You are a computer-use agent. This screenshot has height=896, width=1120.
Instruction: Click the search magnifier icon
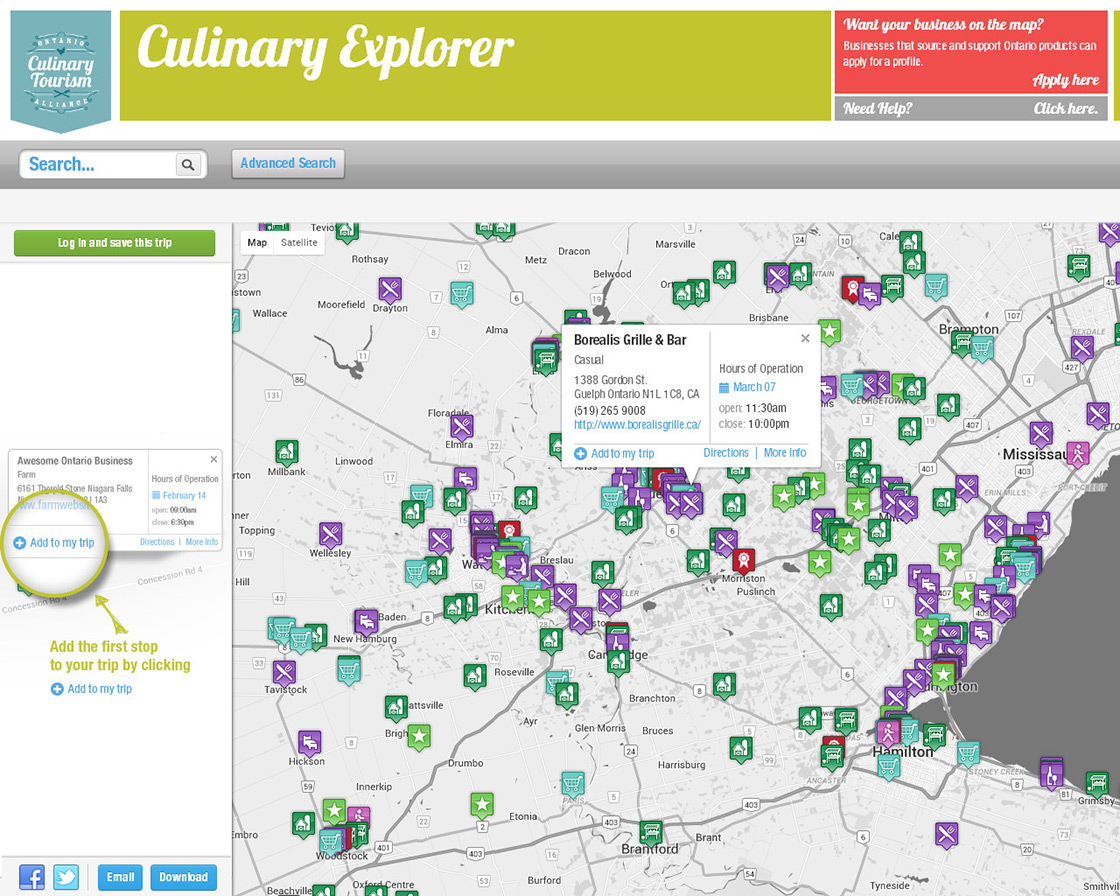point(188,165)
